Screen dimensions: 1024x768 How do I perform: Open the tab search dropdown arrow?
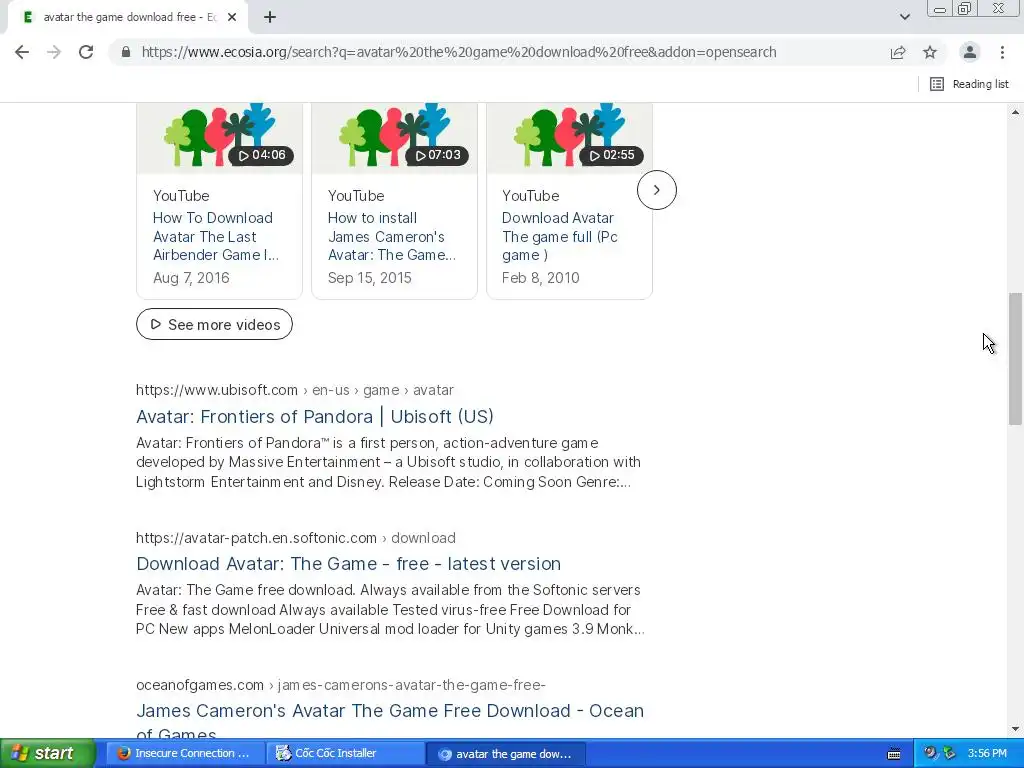[x=904, y=17]
